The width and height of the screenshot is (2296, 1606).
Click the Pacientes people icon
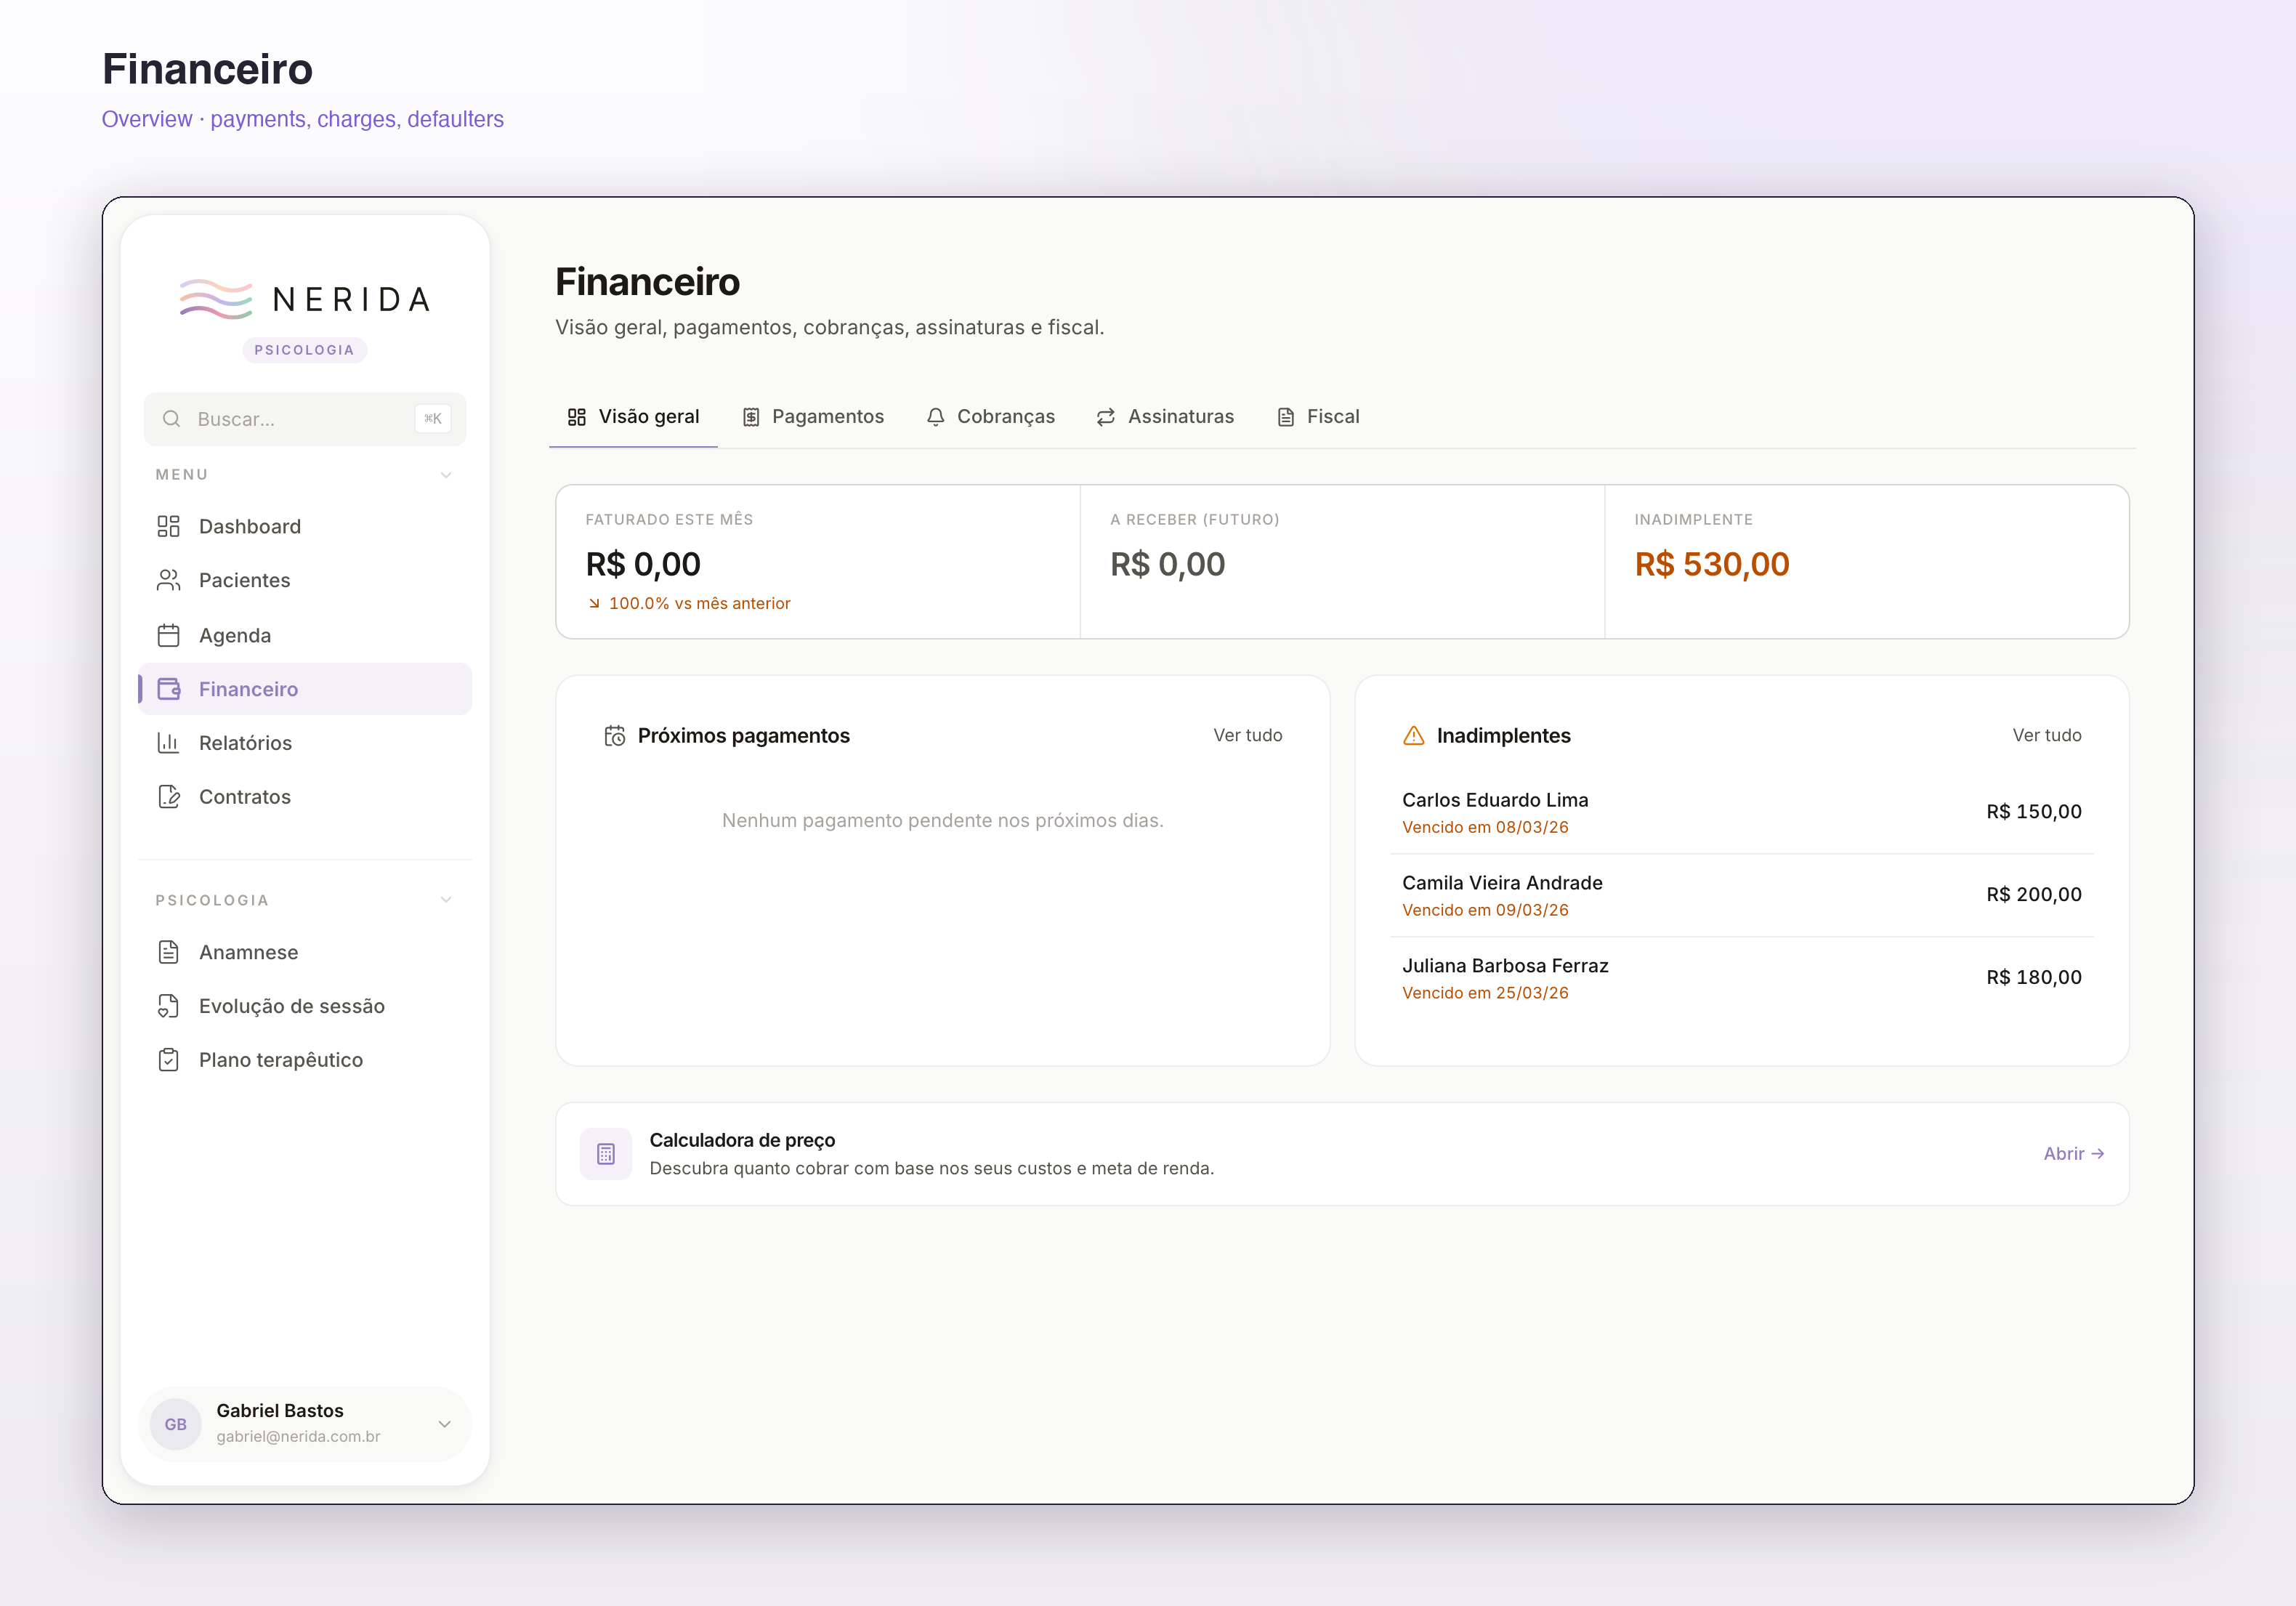(168, 580)
